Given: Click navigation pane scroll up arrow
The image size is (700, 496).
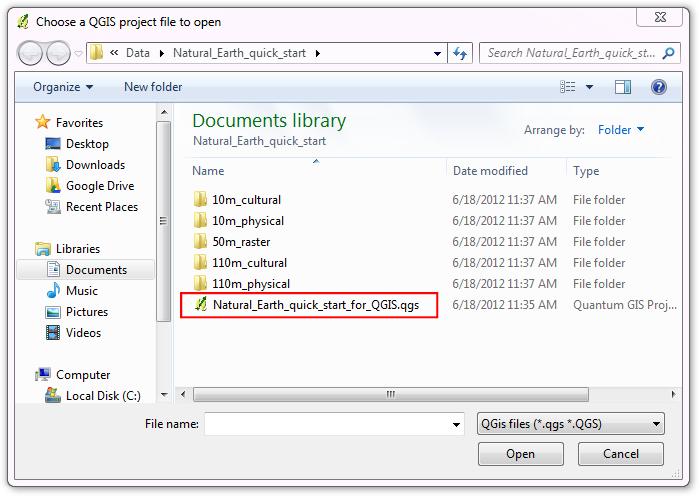Looking at the screenshot, I should [164, 112].
